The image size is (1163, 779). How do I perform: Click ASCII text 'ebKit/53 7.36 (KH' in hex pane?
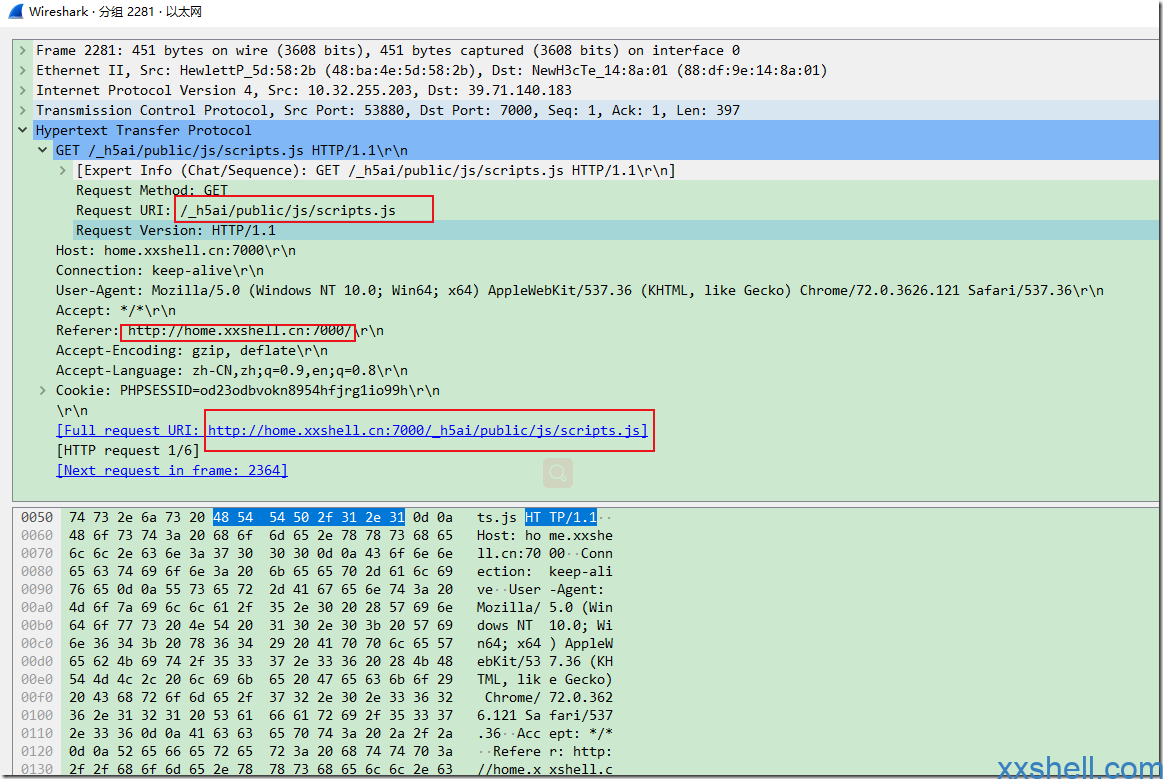point(544,662)
